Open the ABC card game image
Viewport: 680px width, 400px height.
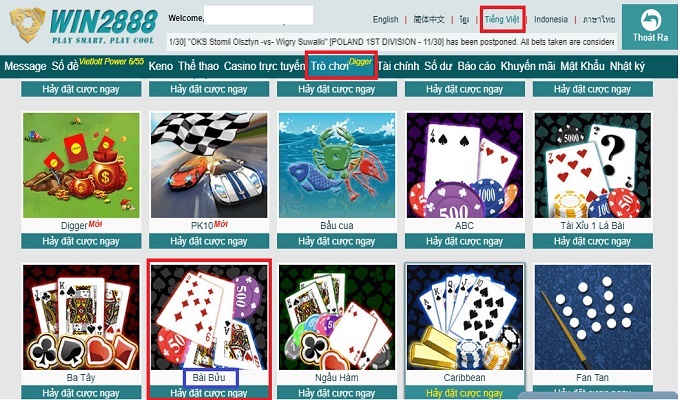pyautogui.click(x=465, y=165)
